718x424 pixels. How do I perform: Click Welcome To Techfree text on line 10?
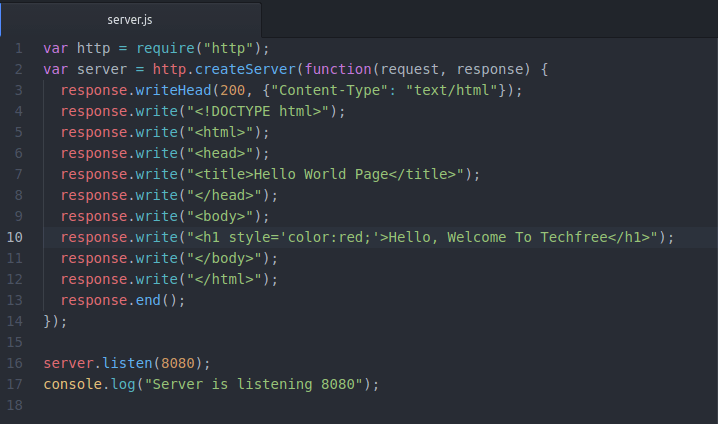pyautogui.click(x=528, y=237)
